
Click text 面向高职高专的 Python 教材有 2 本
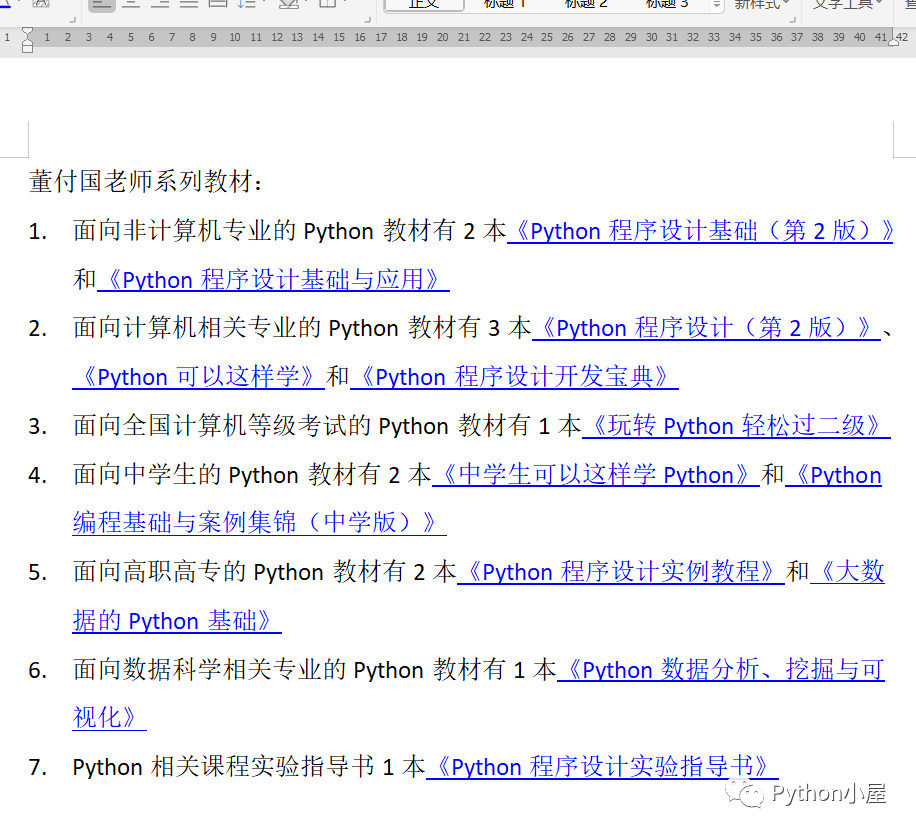265,572
